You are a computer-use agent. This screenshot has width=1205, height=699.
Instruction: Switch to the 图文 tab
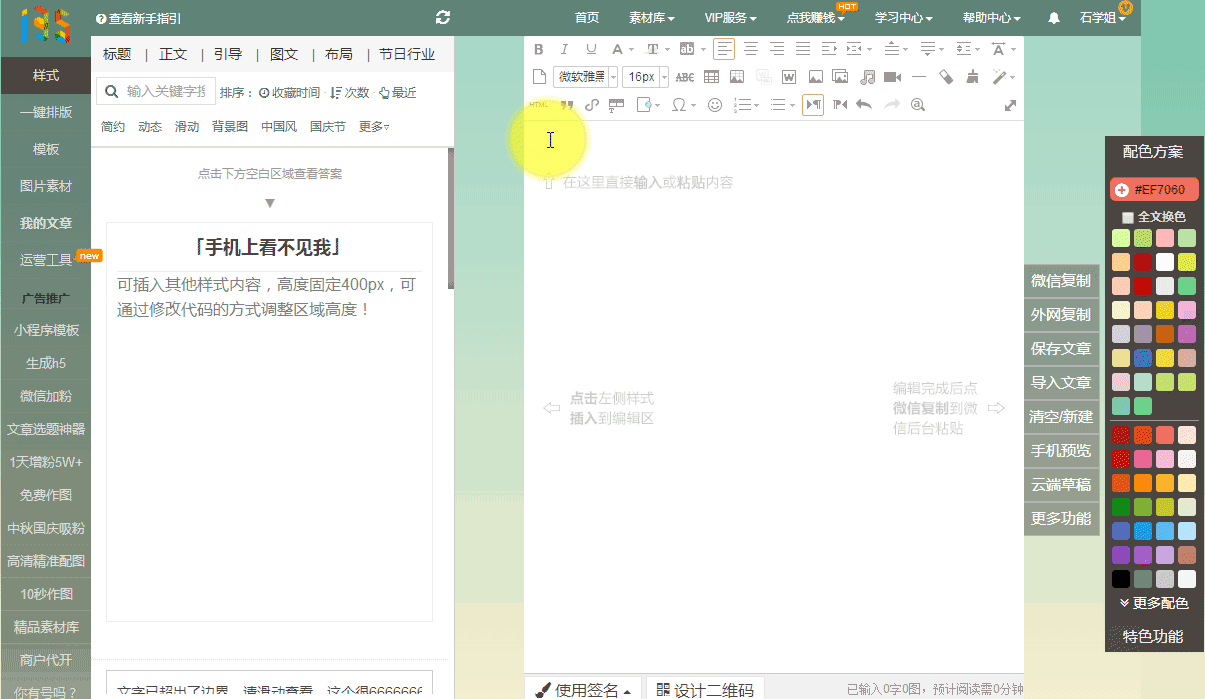tap(284, 54)
